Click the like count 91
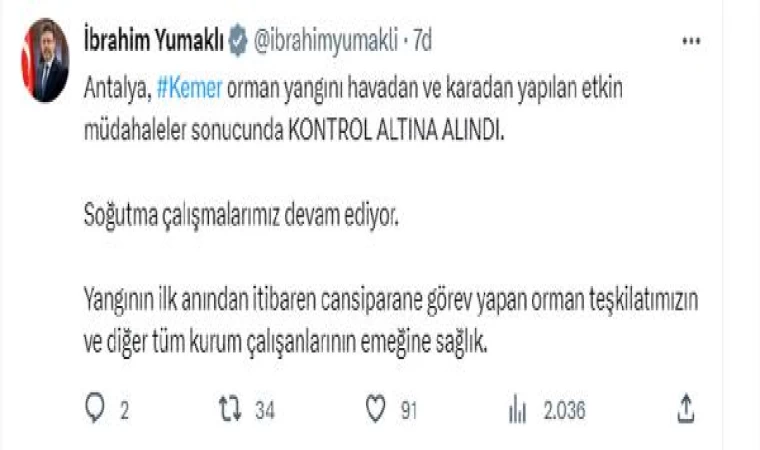The height and width of the screenshot is (450, 760). point(409,410)
